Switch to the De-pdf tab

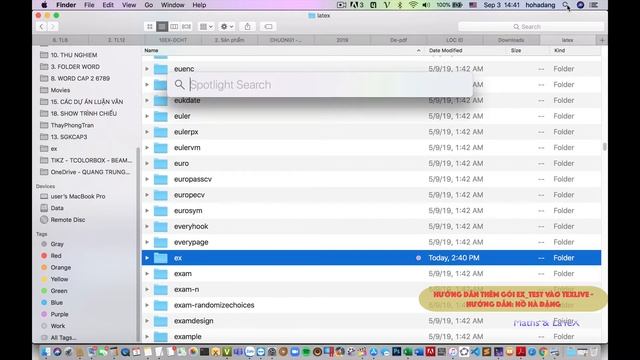click(398, 40)
